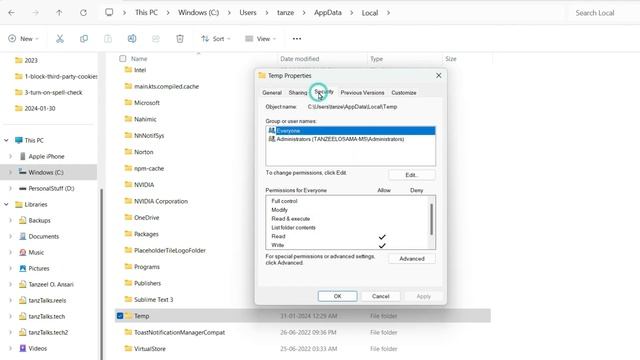This screenshot has height=360, width=640.
Task: Click the navigation pane scrollbar
Action: (101, 273)
